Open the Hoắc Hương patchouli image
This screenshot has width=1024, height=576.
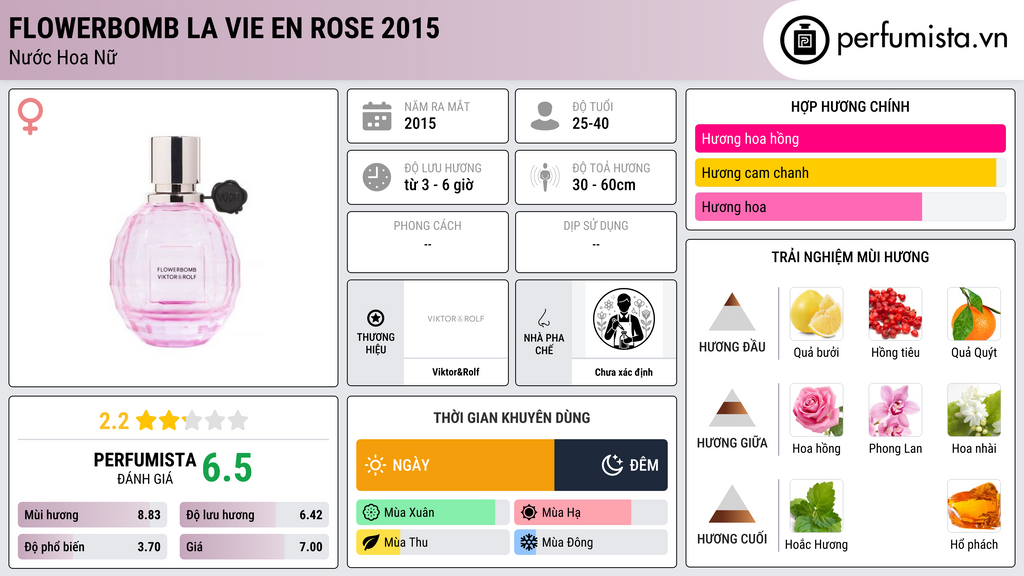pyautogui.click(x=816, y=506)
